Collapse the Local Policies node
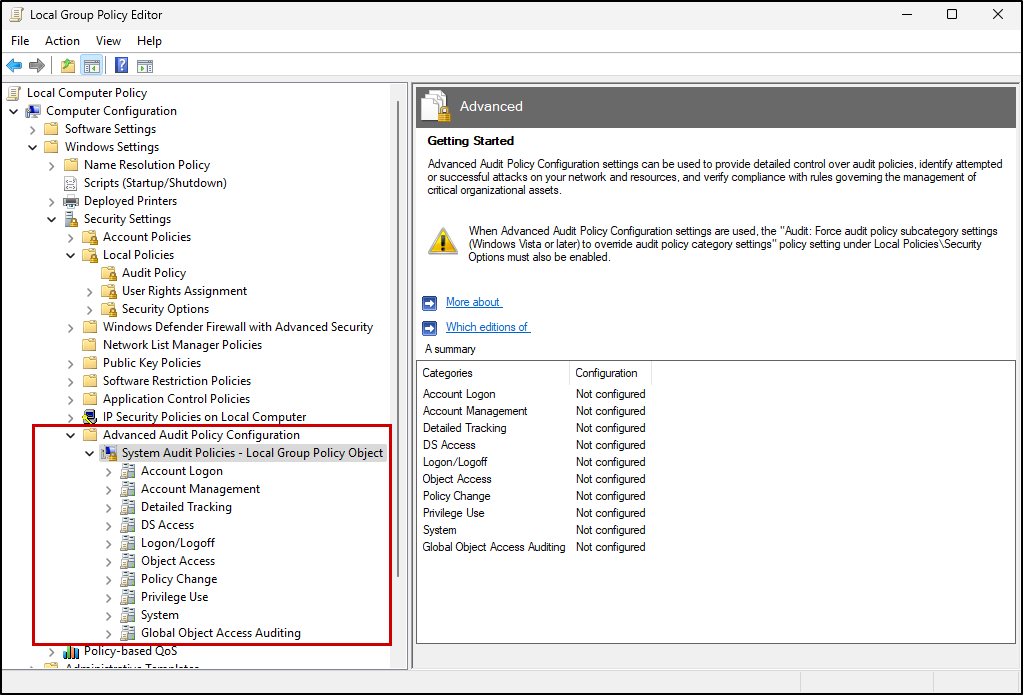 click(70, 254)
